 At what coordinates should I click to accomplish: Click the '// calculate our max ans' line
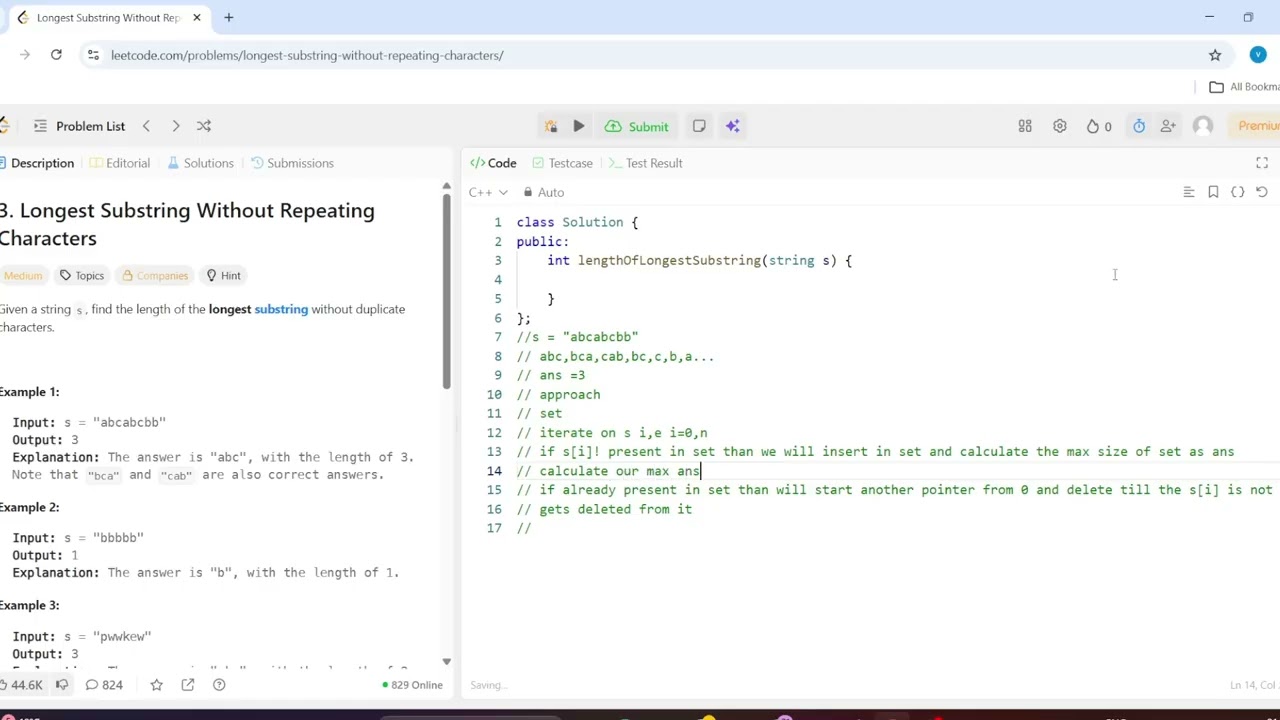[608, 471]
